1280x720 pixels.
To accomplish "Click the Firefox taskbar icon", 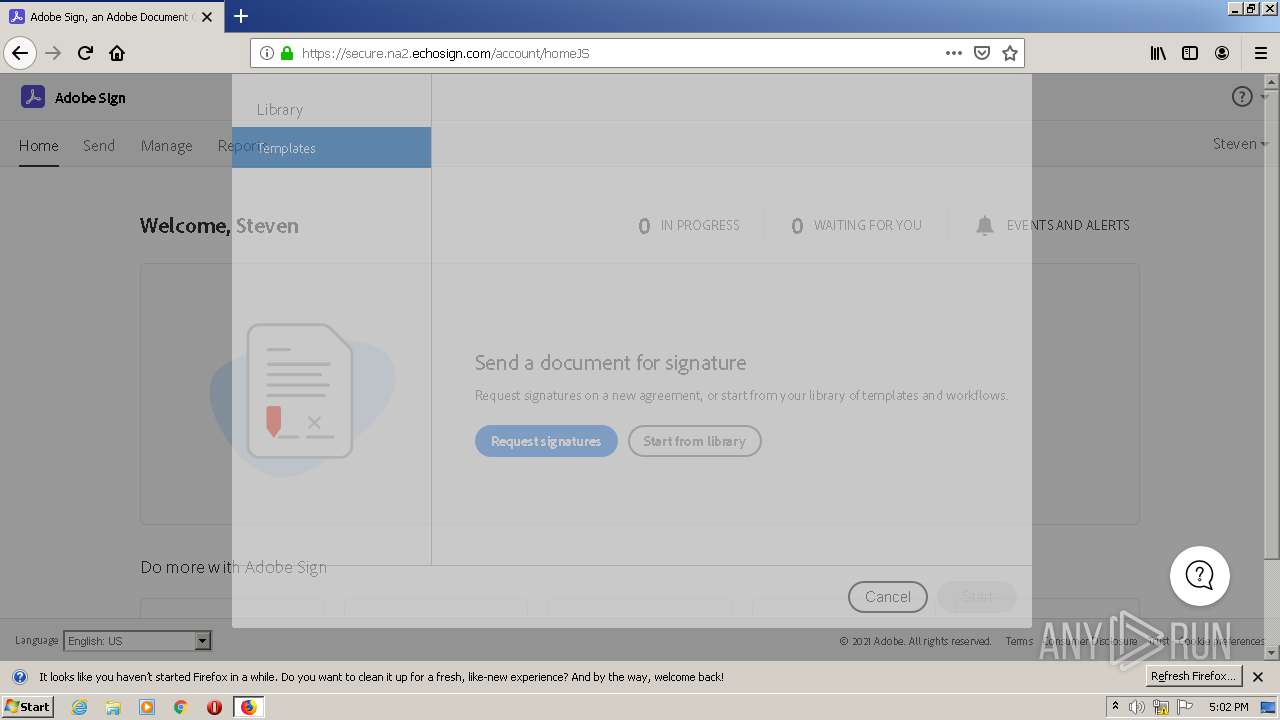I will coord(248,707).
